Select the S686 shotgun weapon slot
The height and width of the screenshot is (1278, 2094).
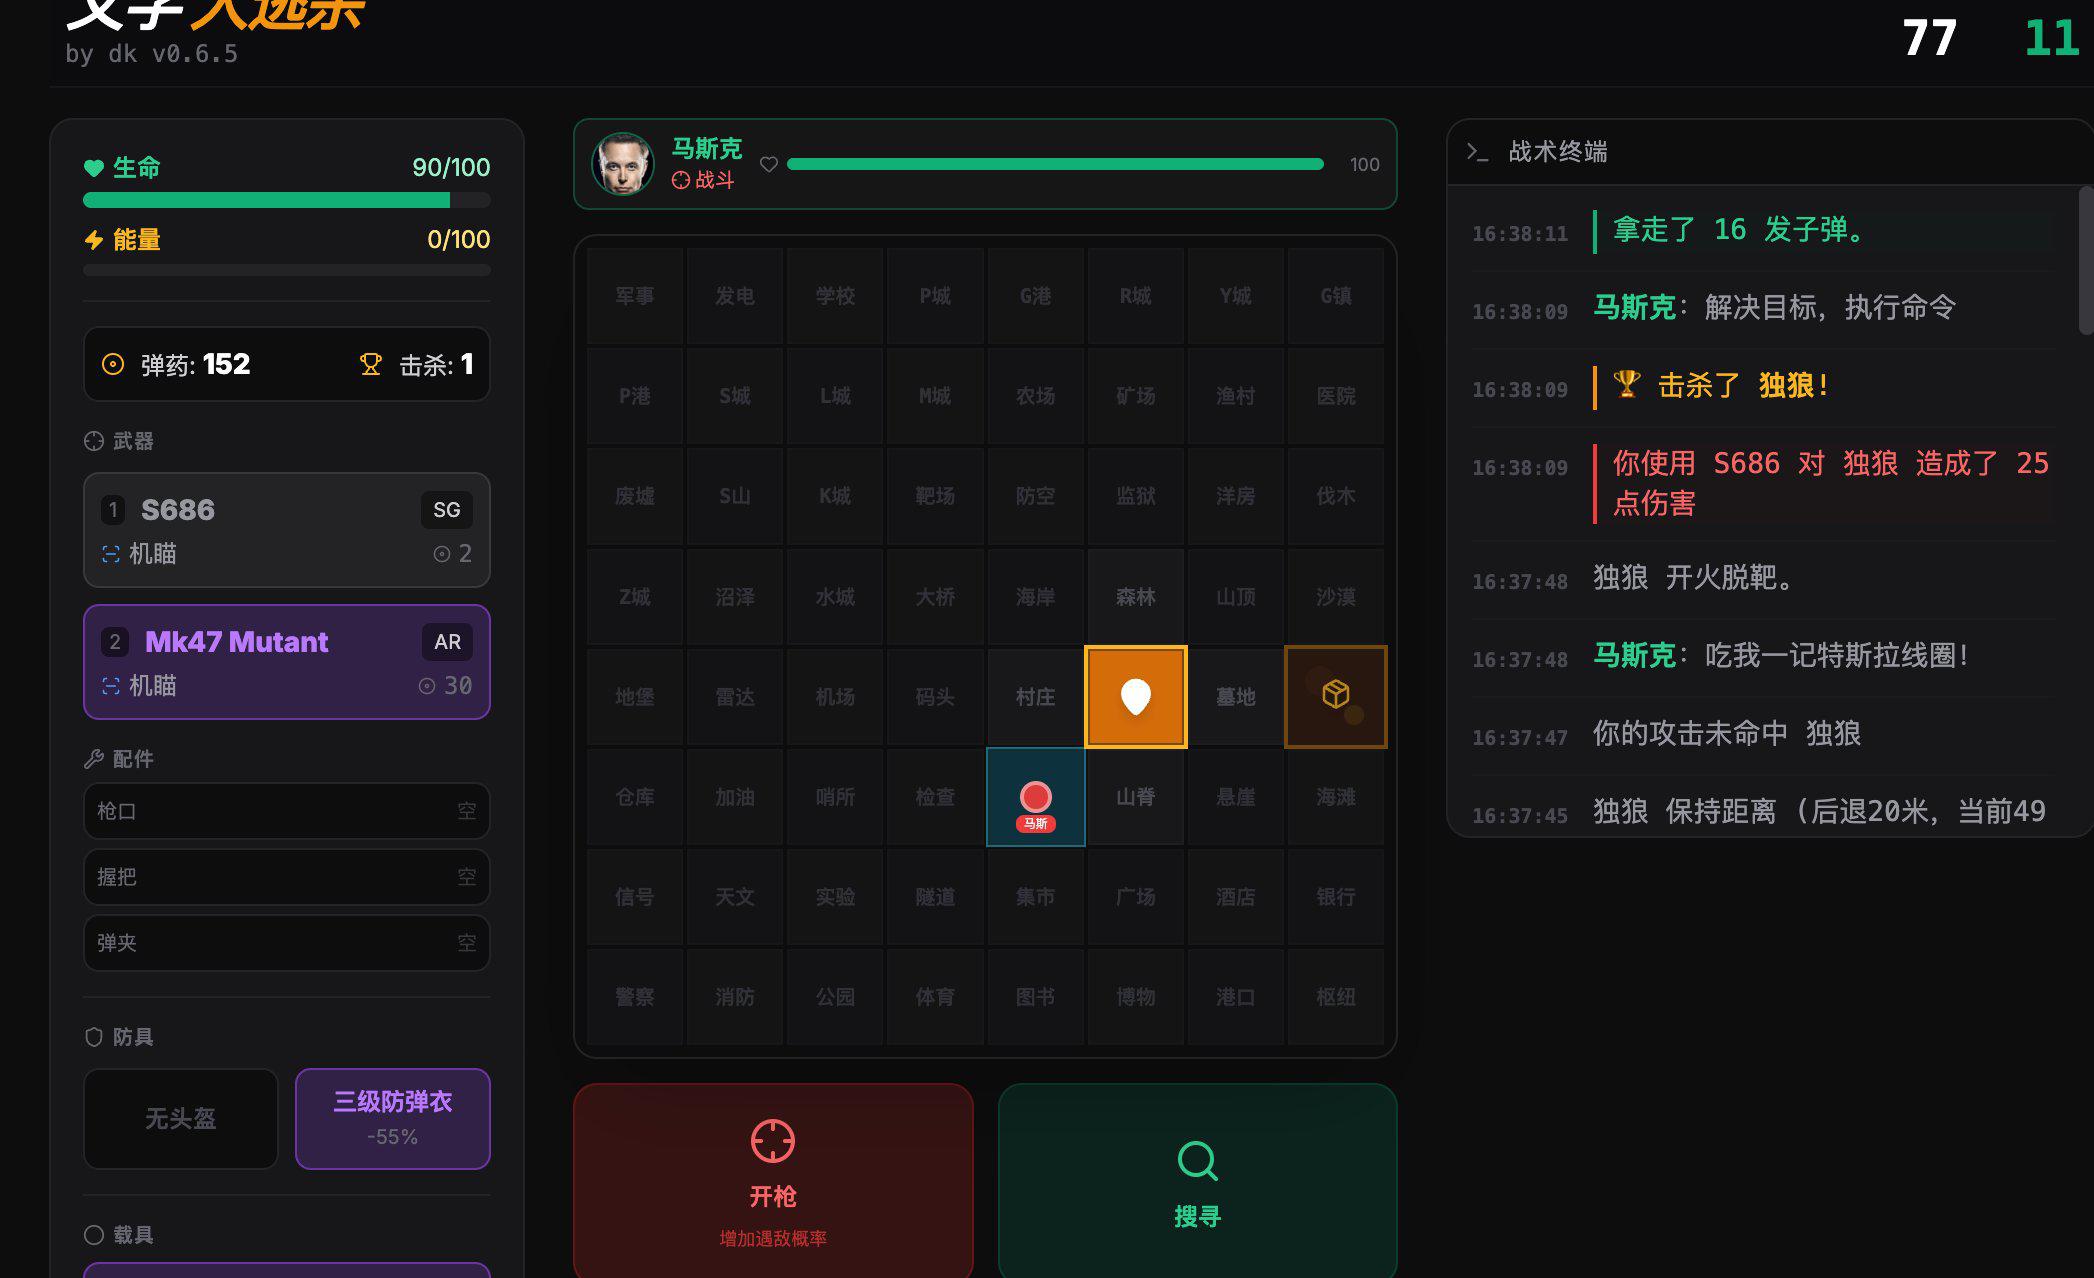click(286, 530)
